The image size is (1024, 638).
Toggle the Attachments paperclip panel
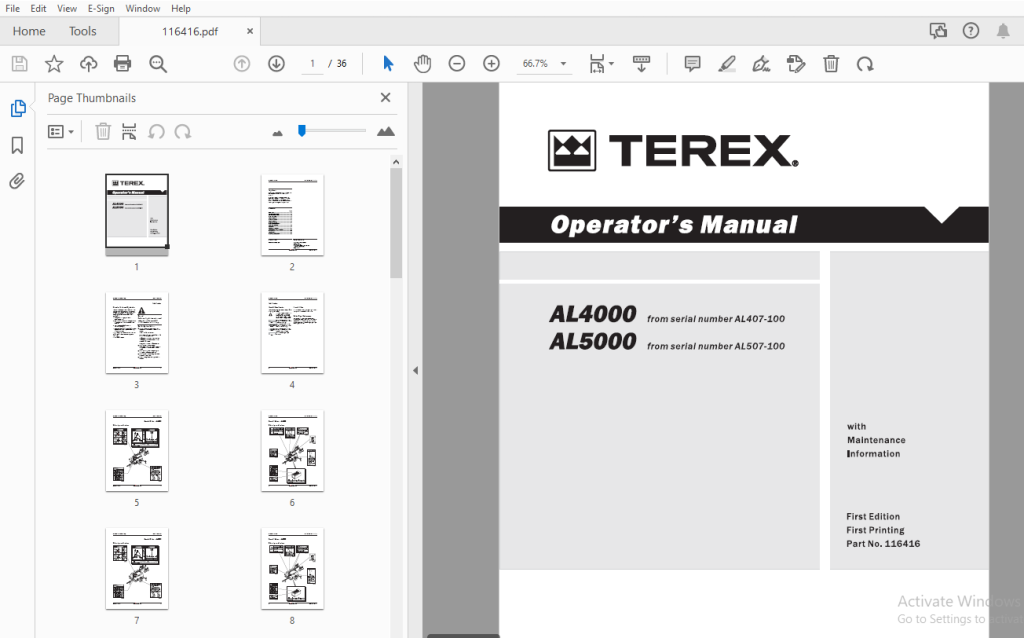[x=17, y=181]
